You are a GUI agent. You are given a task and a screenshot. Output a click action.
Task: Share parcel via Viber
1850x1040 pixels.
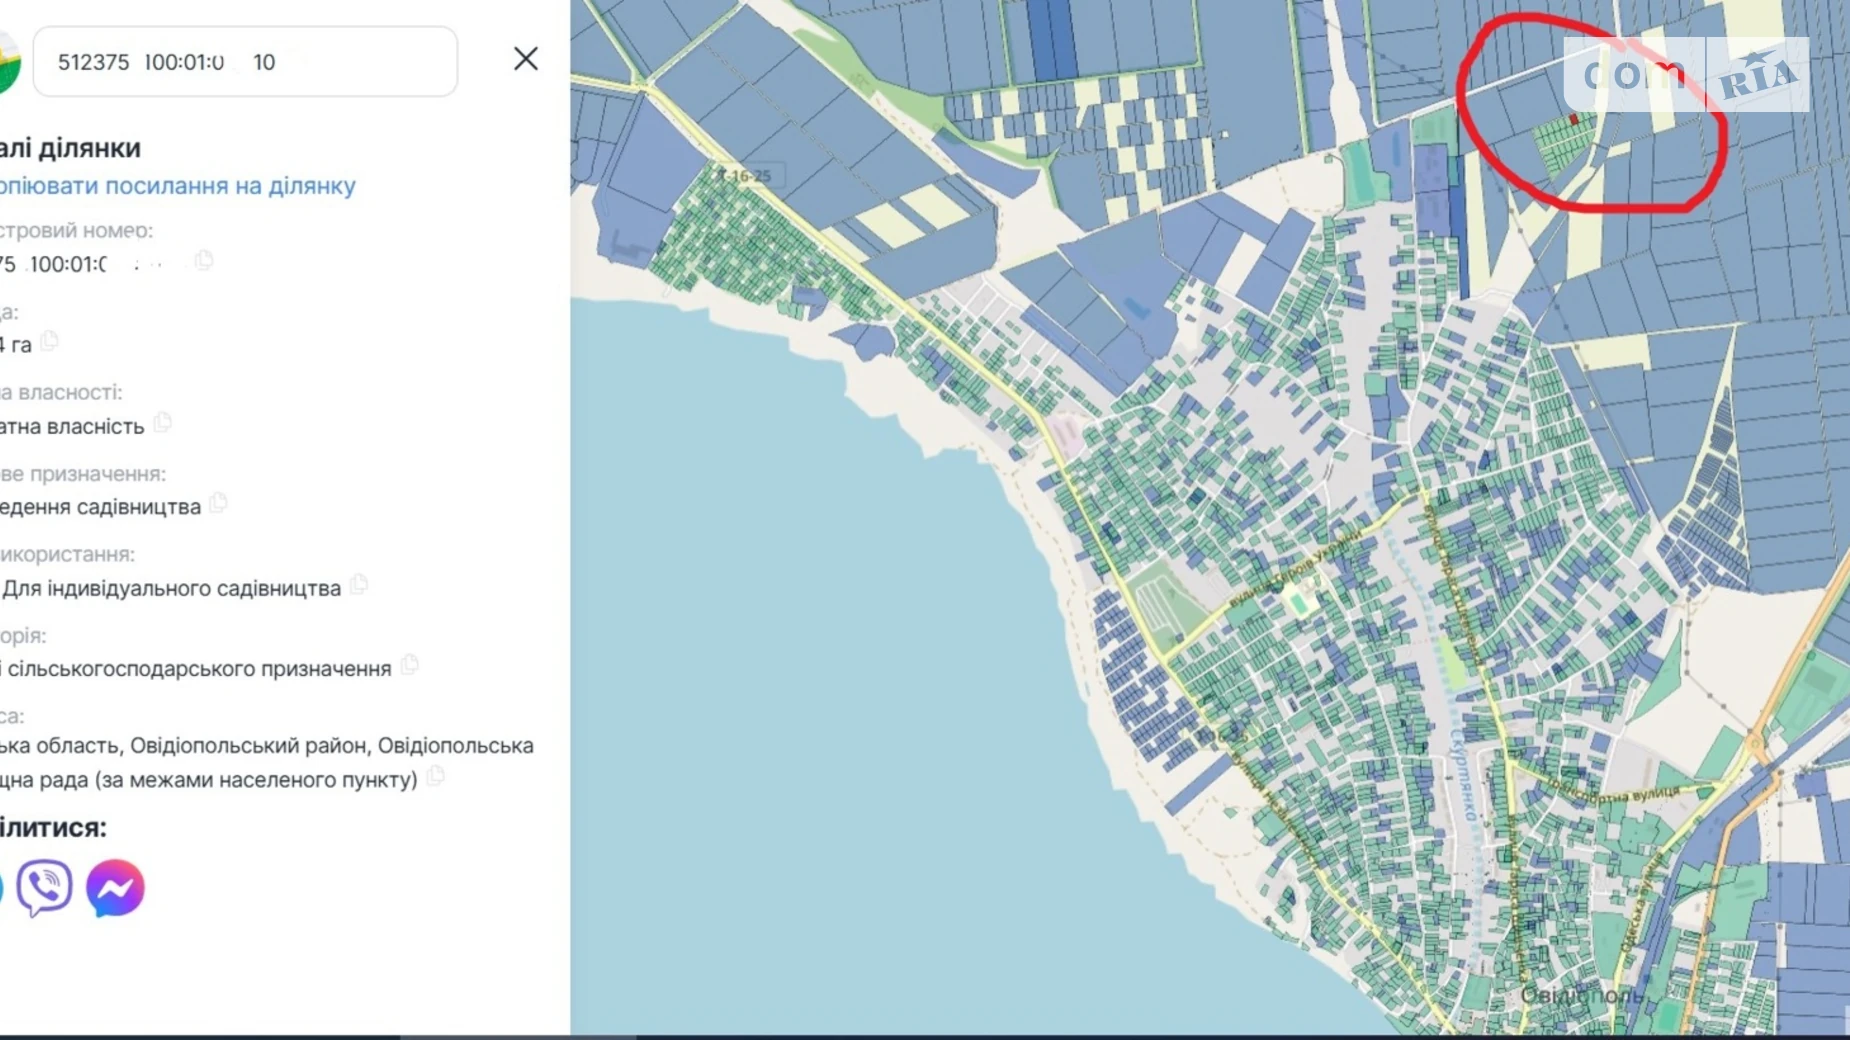pos(44,887)
